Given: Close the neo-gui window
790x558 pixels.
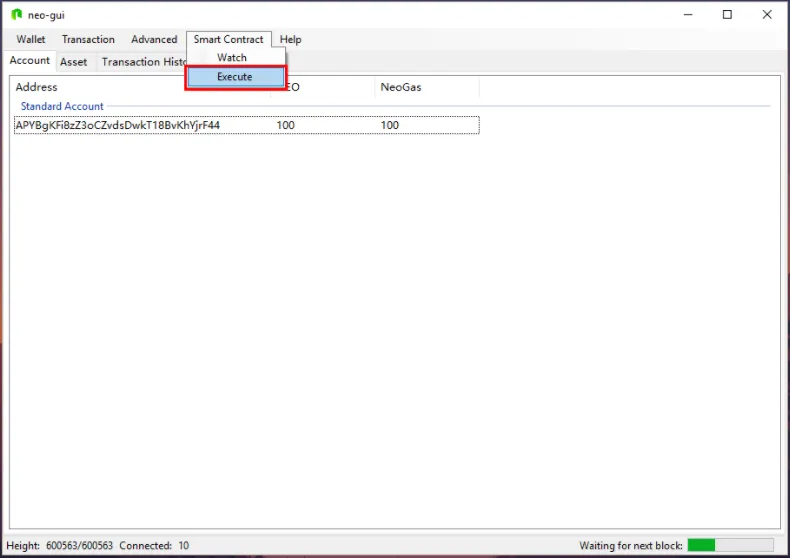Looking at the screenshot, I should [x=767, y=15].
